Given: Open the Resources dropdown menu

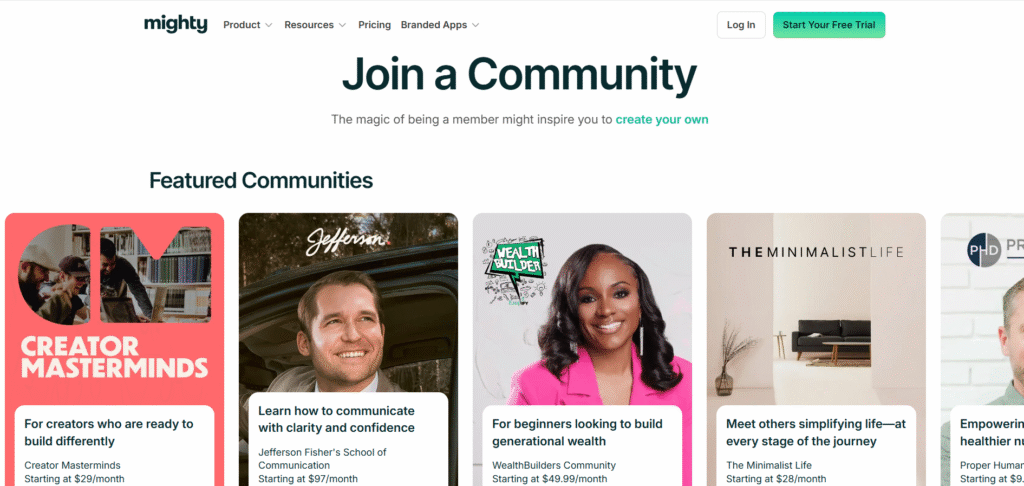Looking at the screenshot, I should click(315, 25).
